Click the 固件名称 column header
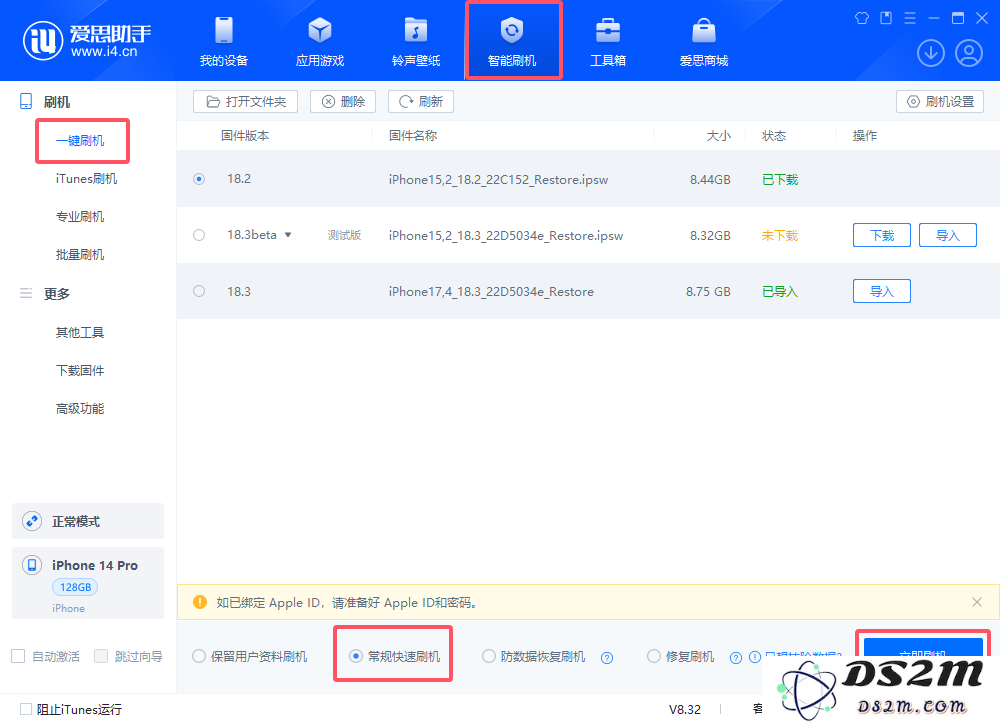 click(x=413, y=136)
